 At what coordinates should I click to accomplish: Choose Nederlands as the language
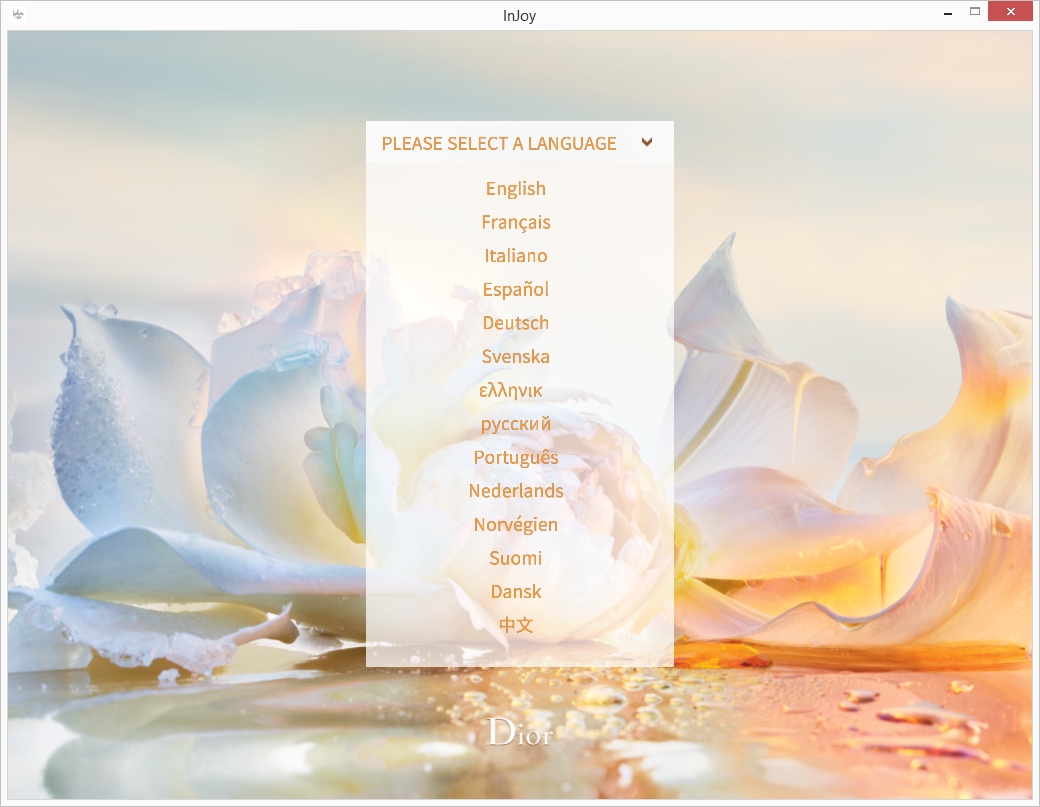515,491
